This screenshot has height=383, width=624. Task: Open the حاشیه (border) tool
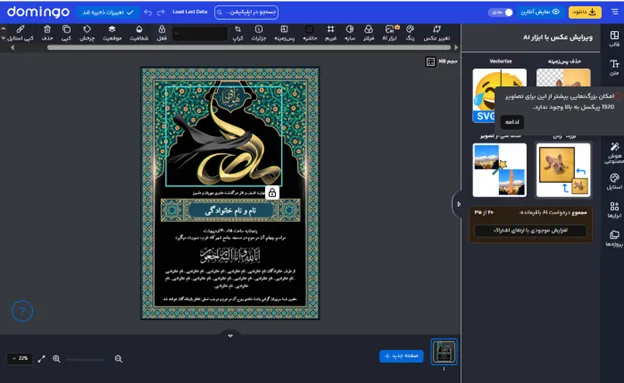coord(310,33)
